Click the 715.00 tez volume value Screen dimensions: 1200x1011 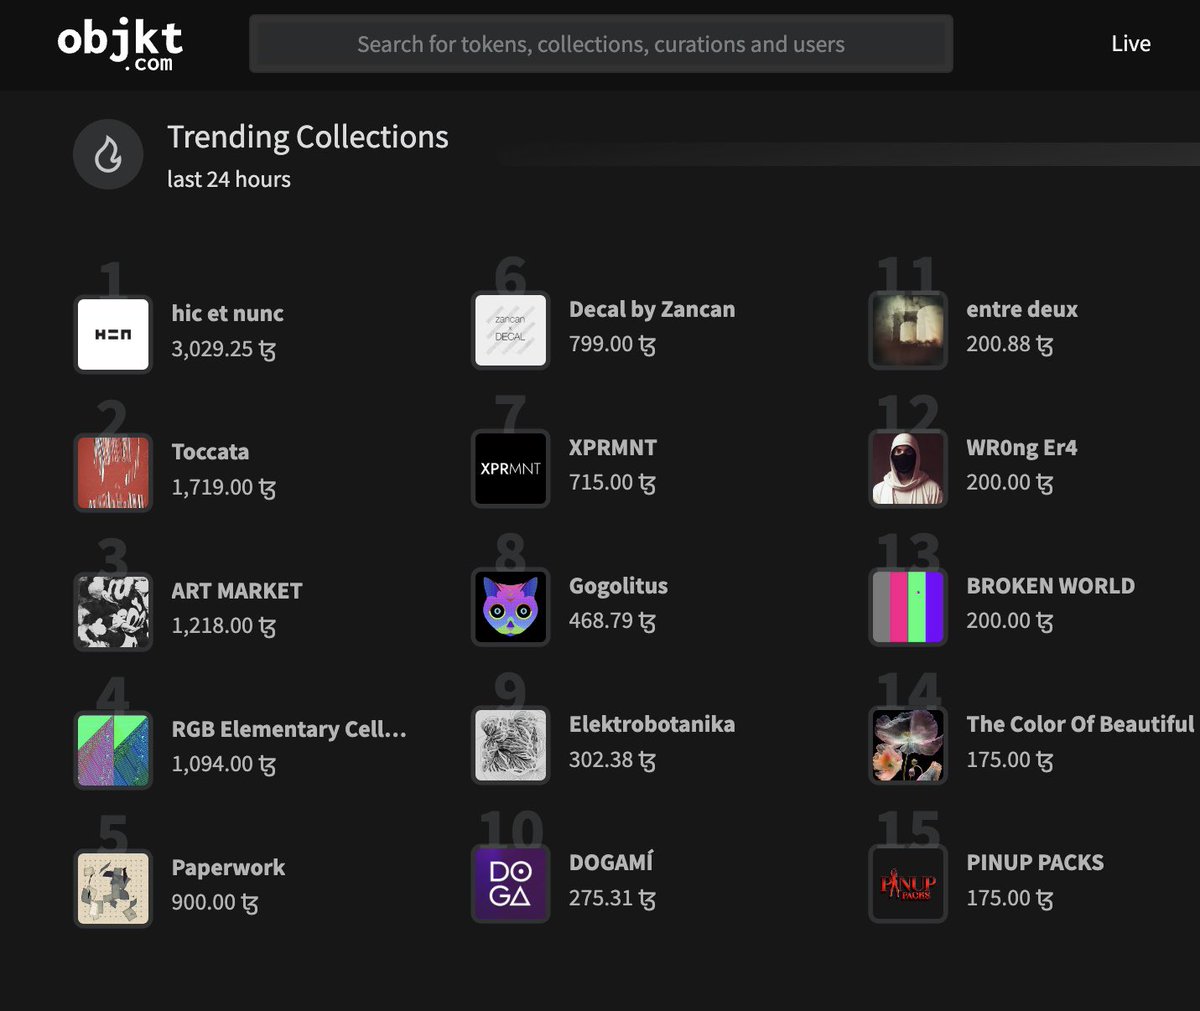point(613,482)
